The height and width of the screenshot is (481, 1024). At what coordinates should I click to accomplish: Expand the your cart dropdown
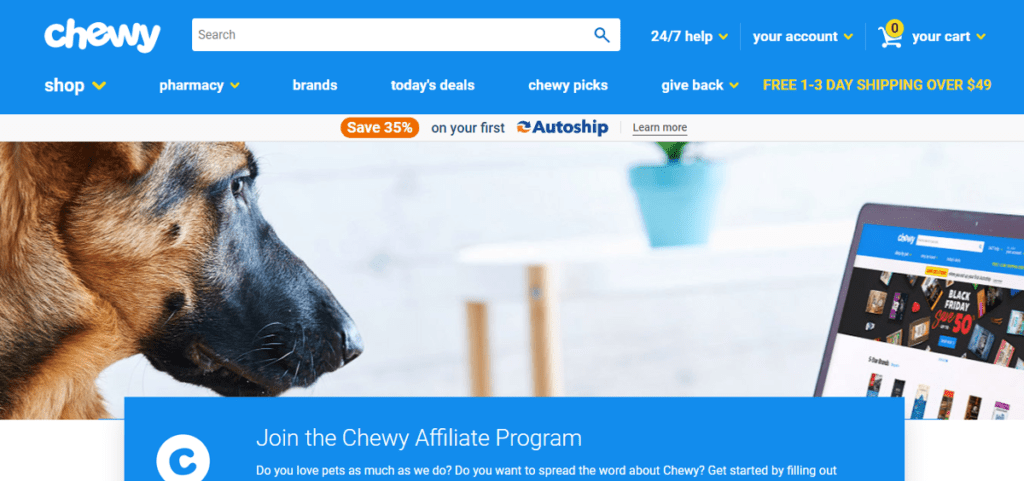[948, 37]
